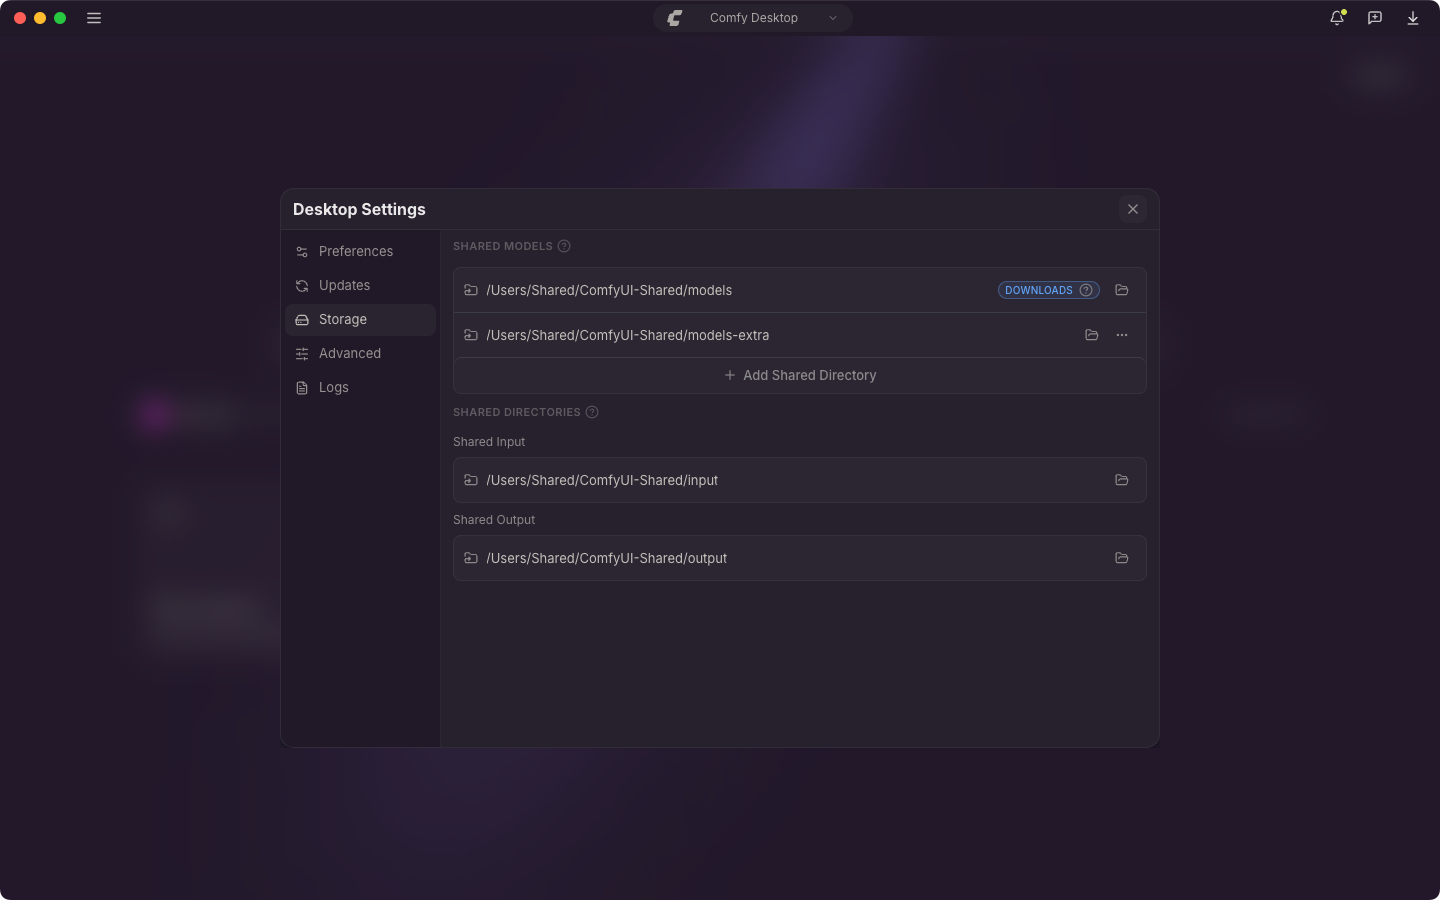The height and width of the screenshot is (900, 1440).
Task: Click the Comfy logo icon in title bar
Action: (x=675, y=18)
